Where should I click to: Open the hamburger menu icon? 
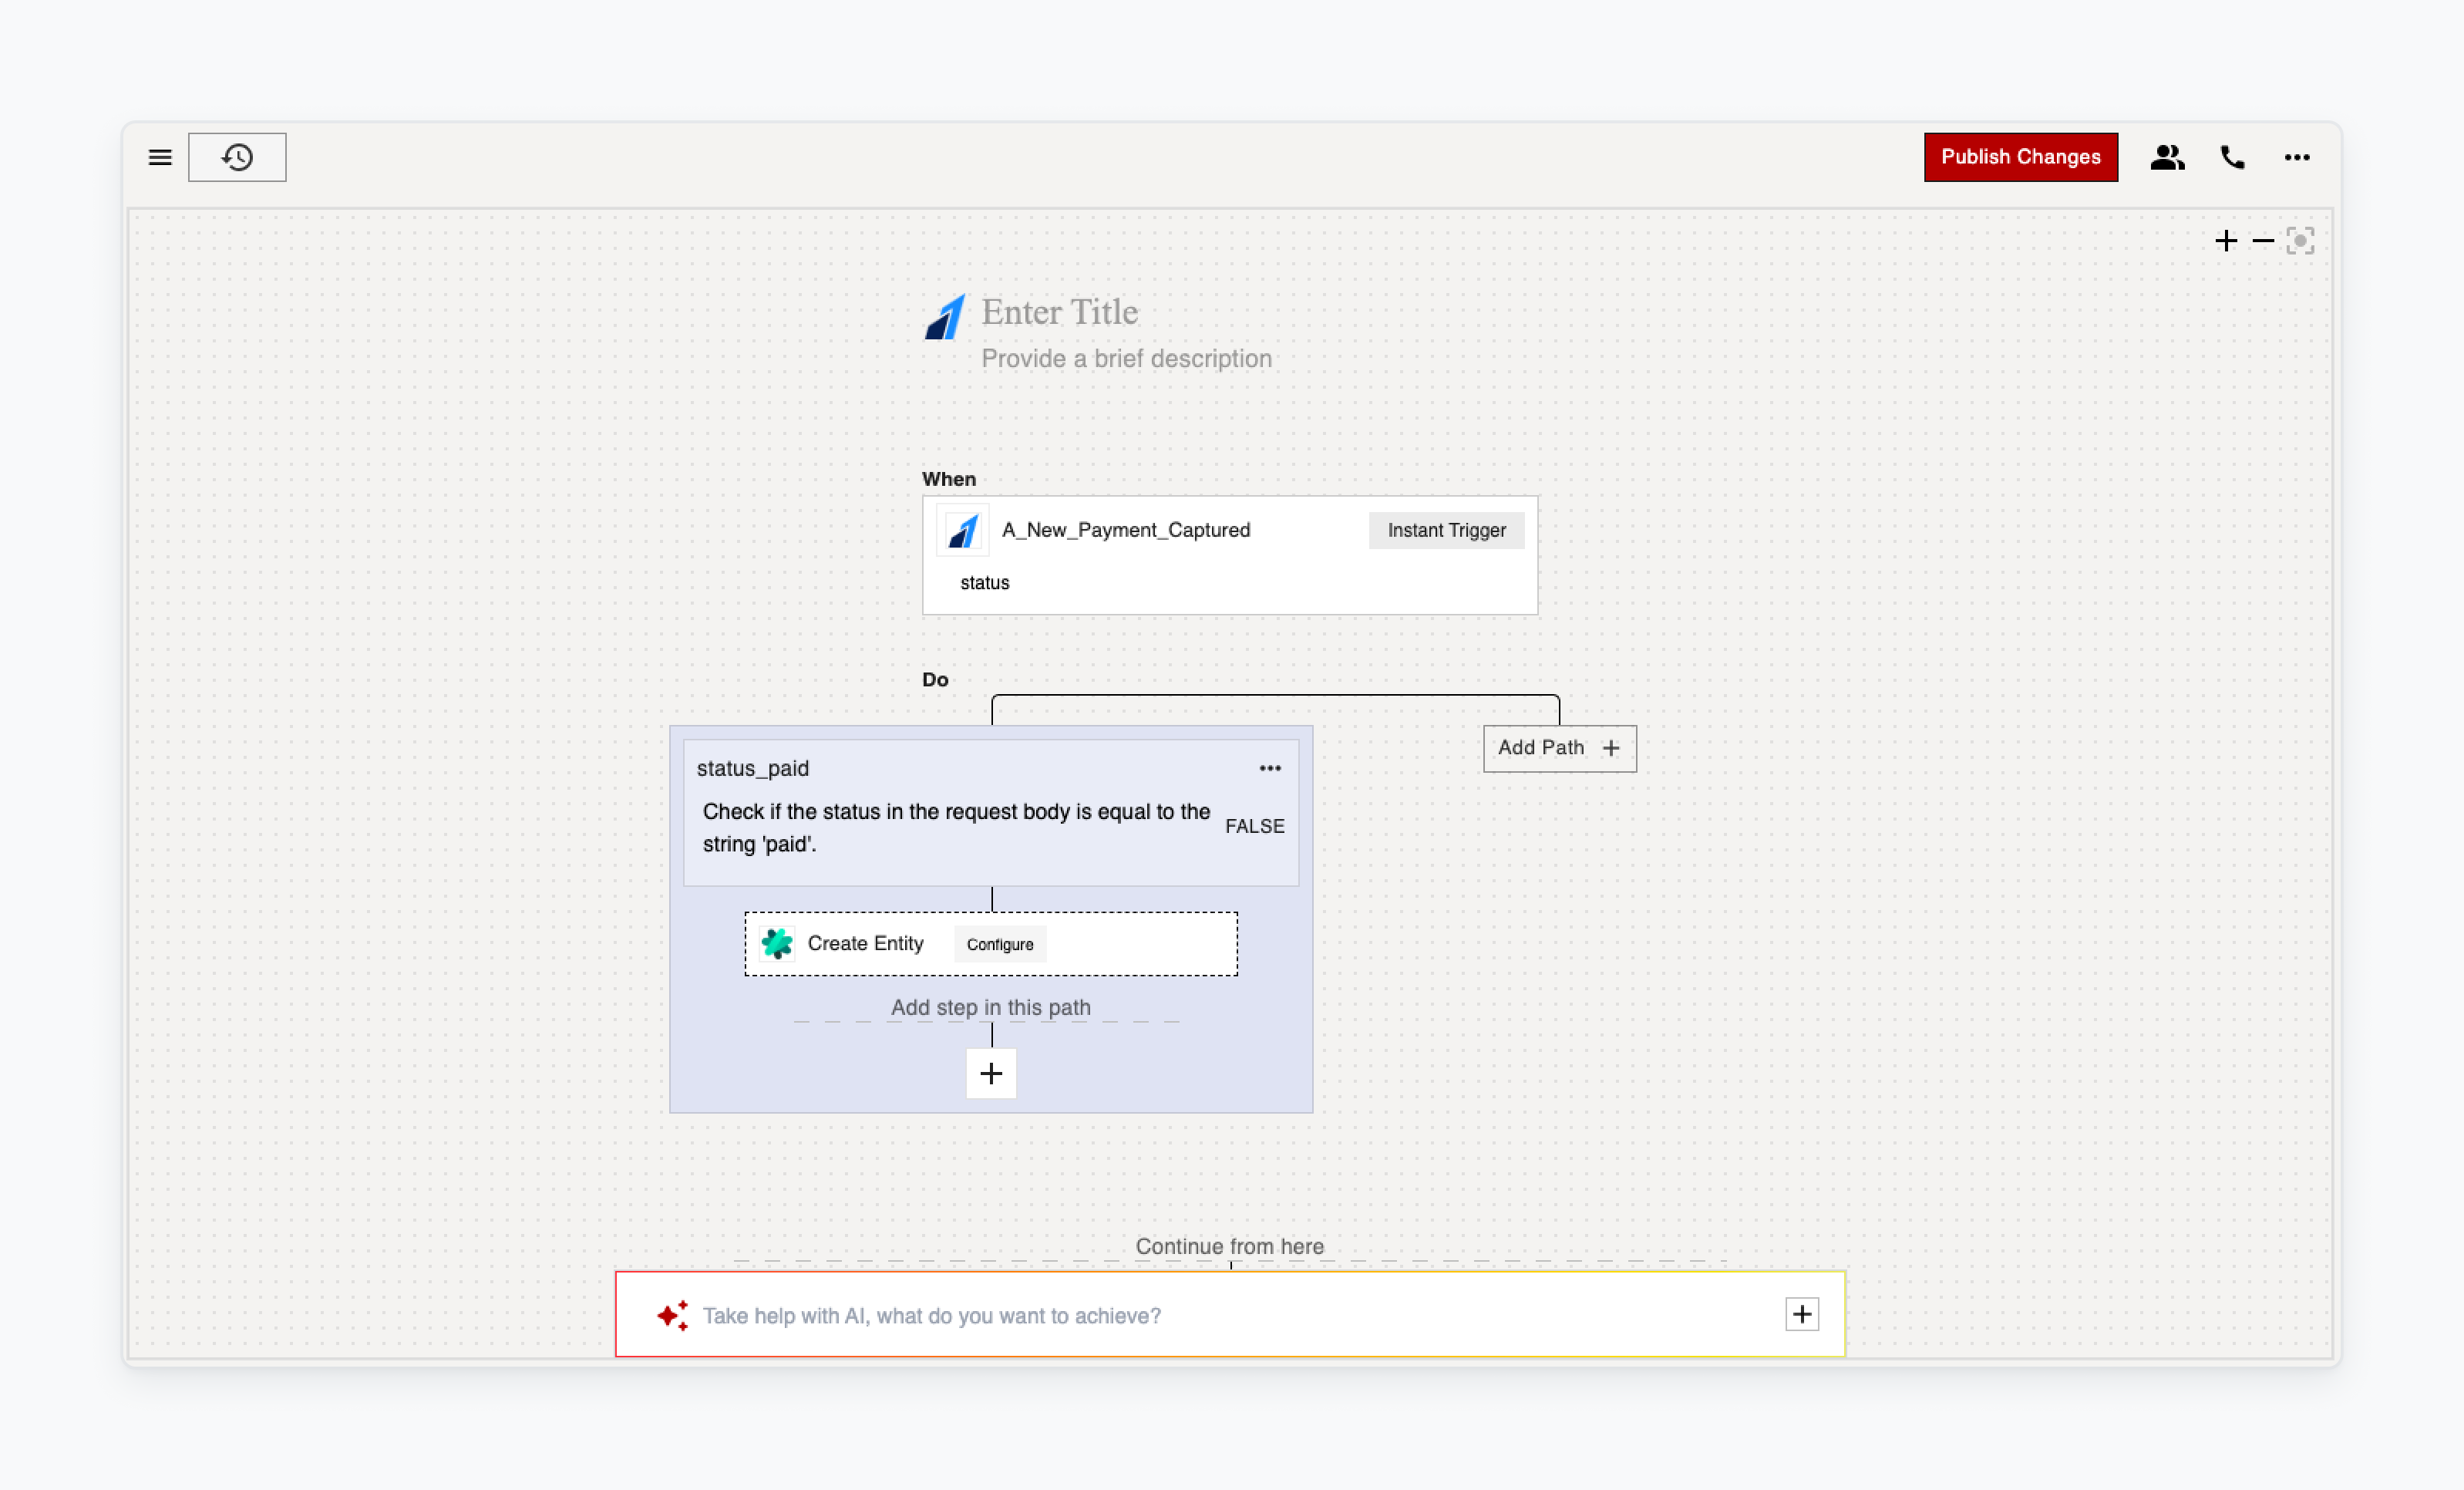(160, 157)
